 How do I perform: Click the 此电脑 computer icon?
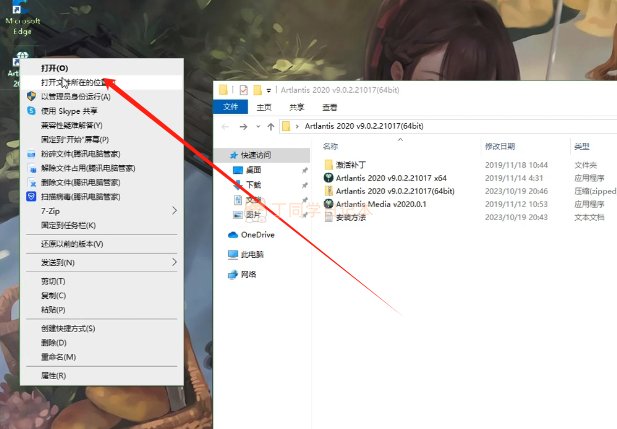click(233, 255)
